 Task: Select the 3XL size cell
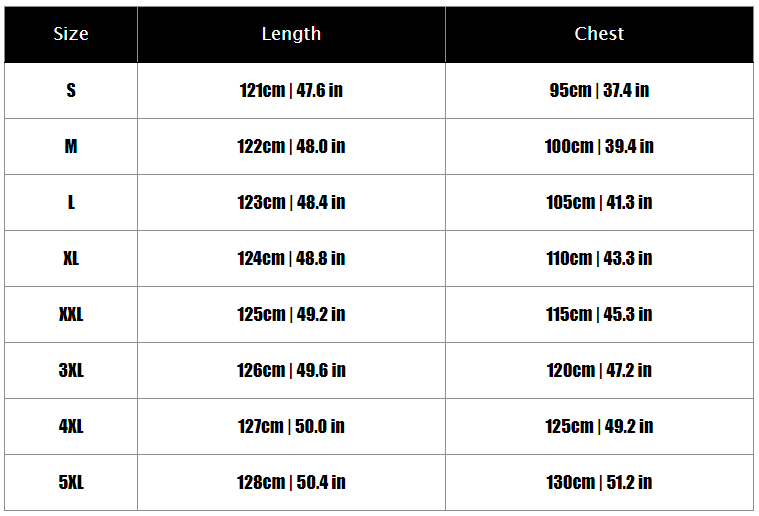[71, 370]
